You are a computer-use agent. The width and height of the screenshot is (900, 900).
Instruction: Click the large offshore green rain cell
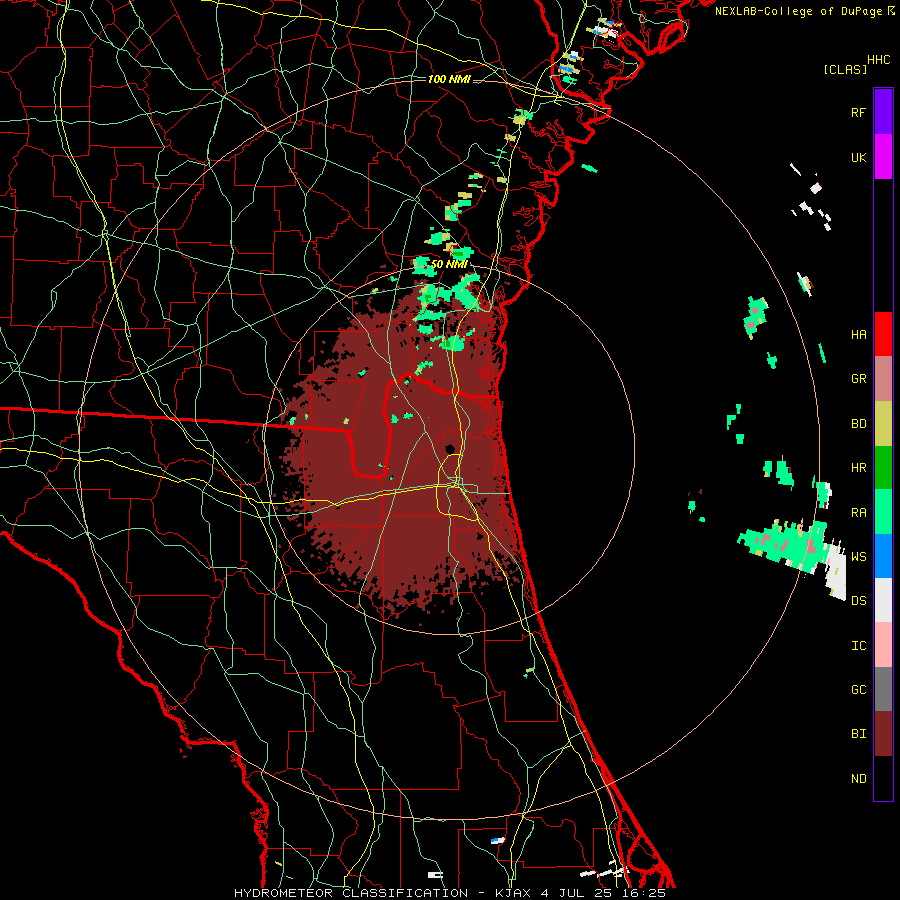[783, 544]
